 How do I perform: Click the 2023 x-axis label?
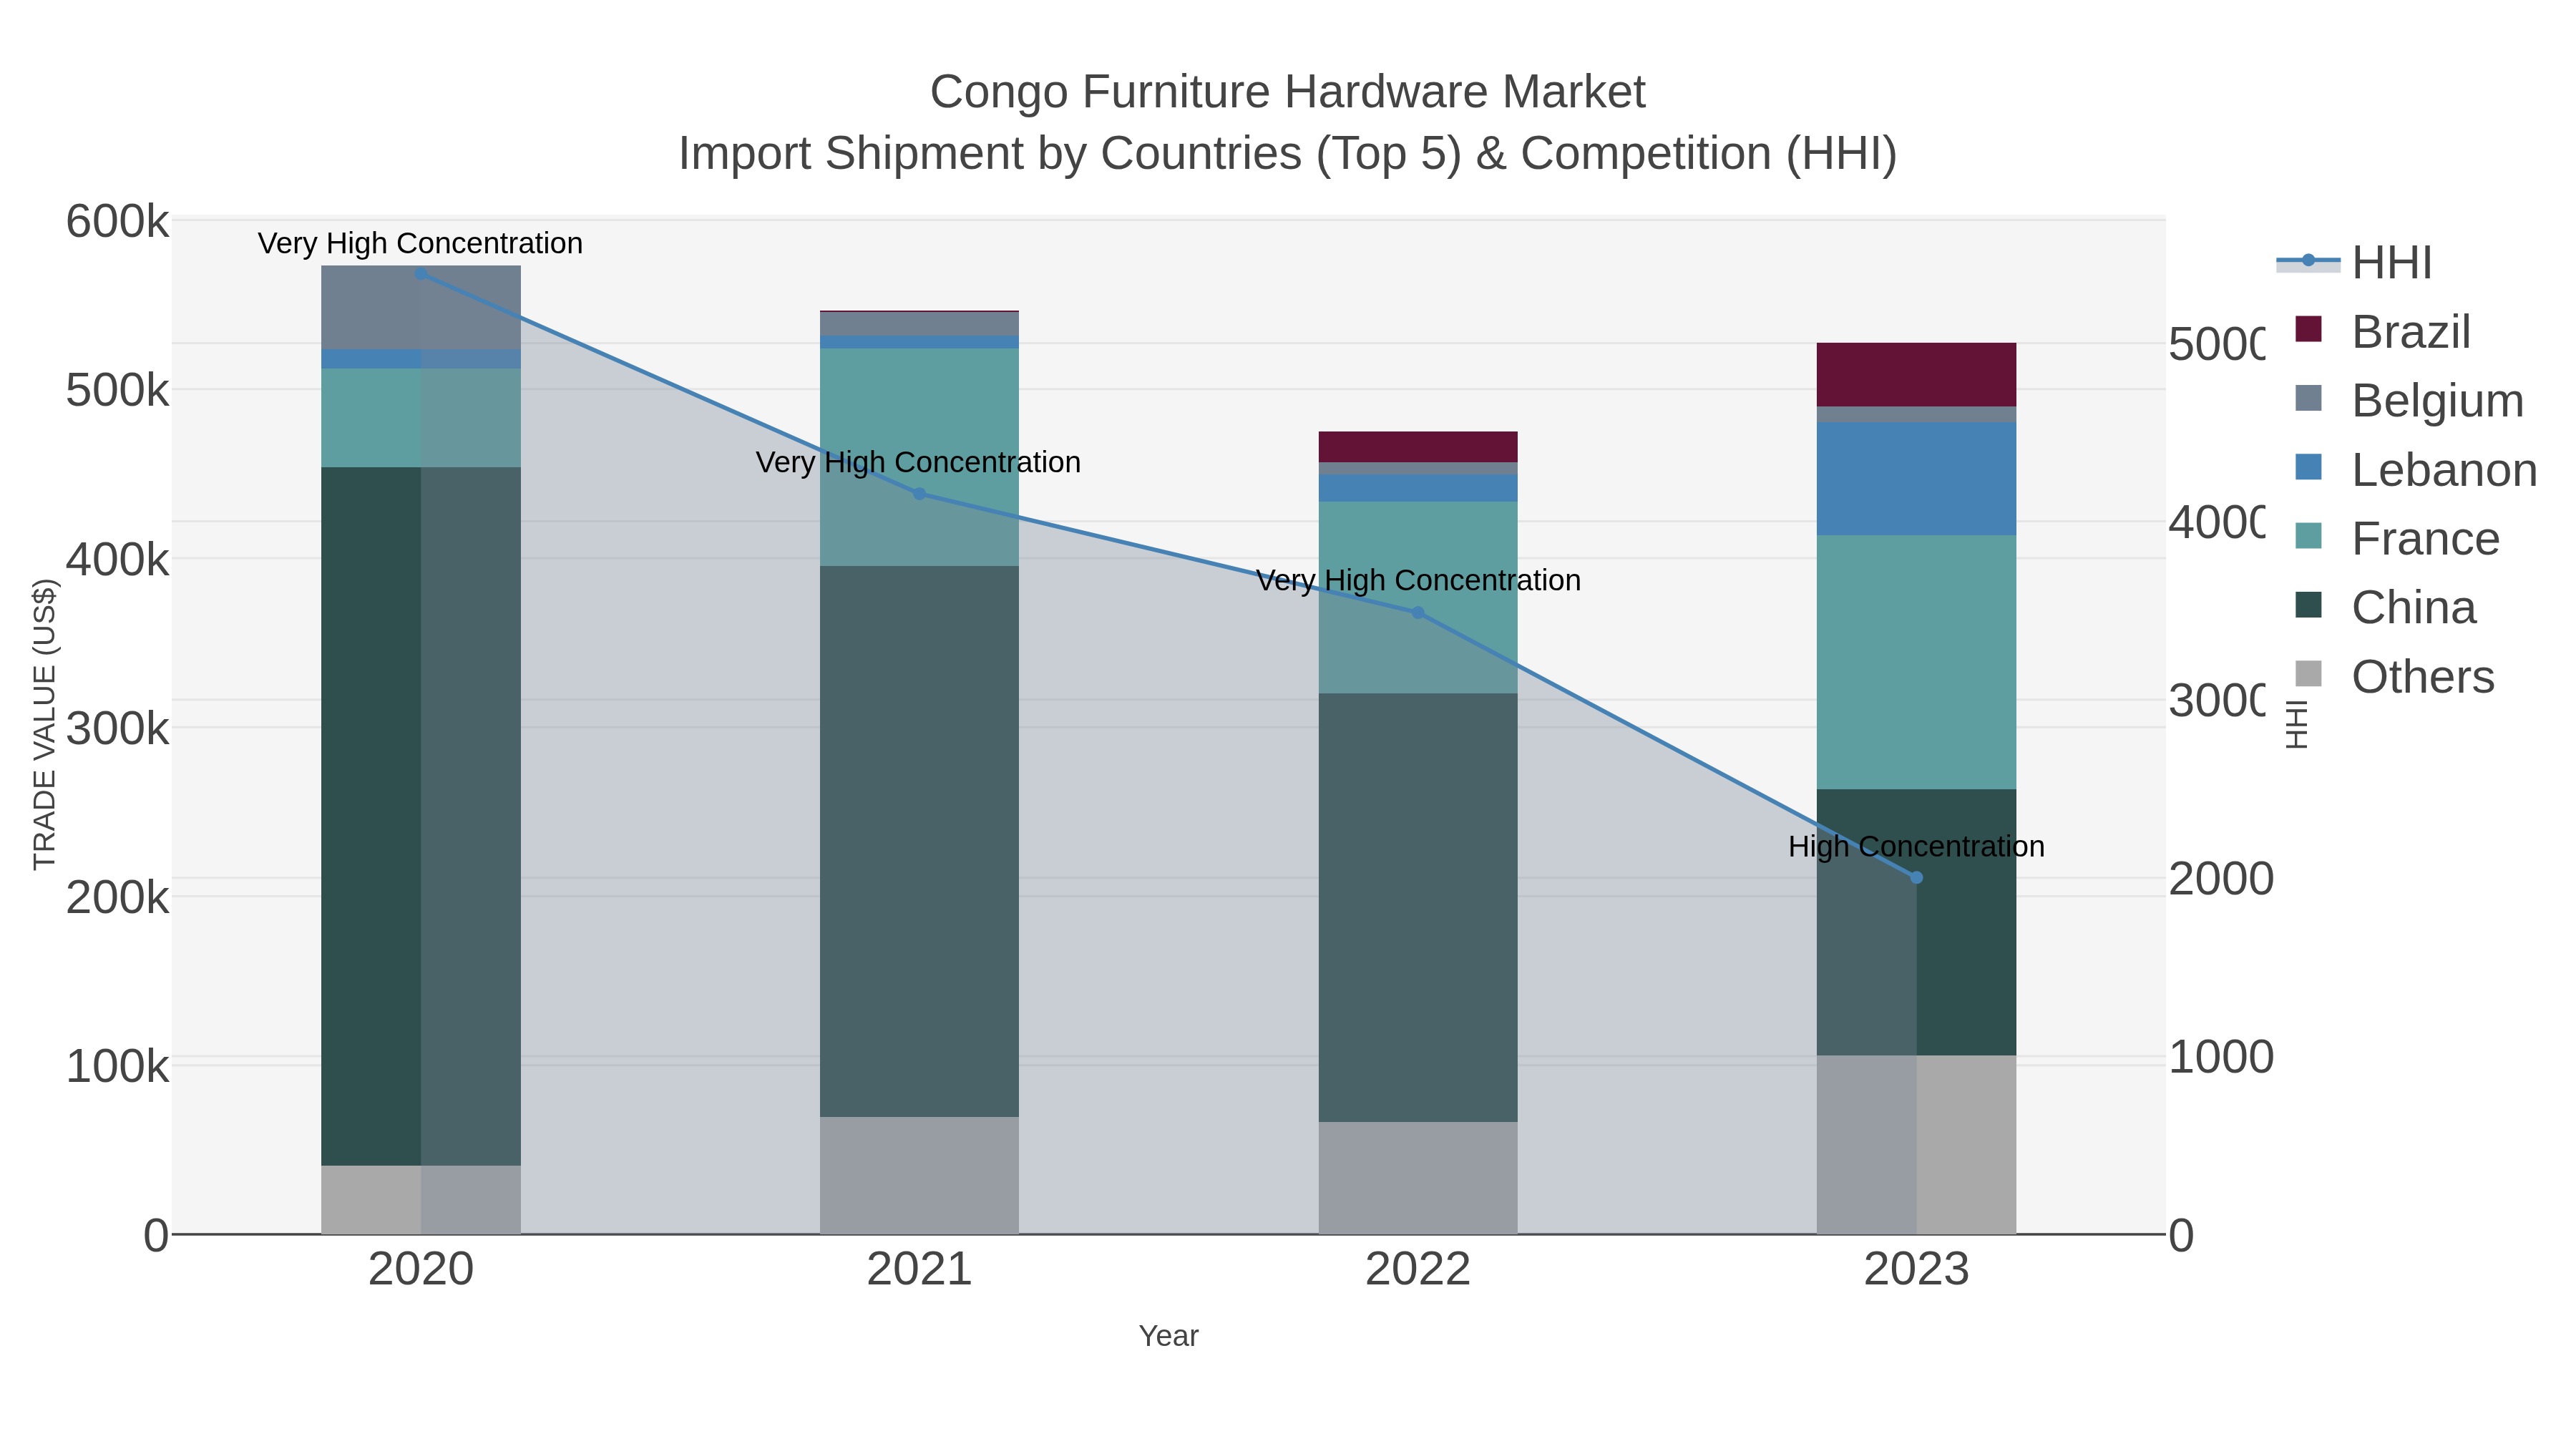point(1917,1270)
